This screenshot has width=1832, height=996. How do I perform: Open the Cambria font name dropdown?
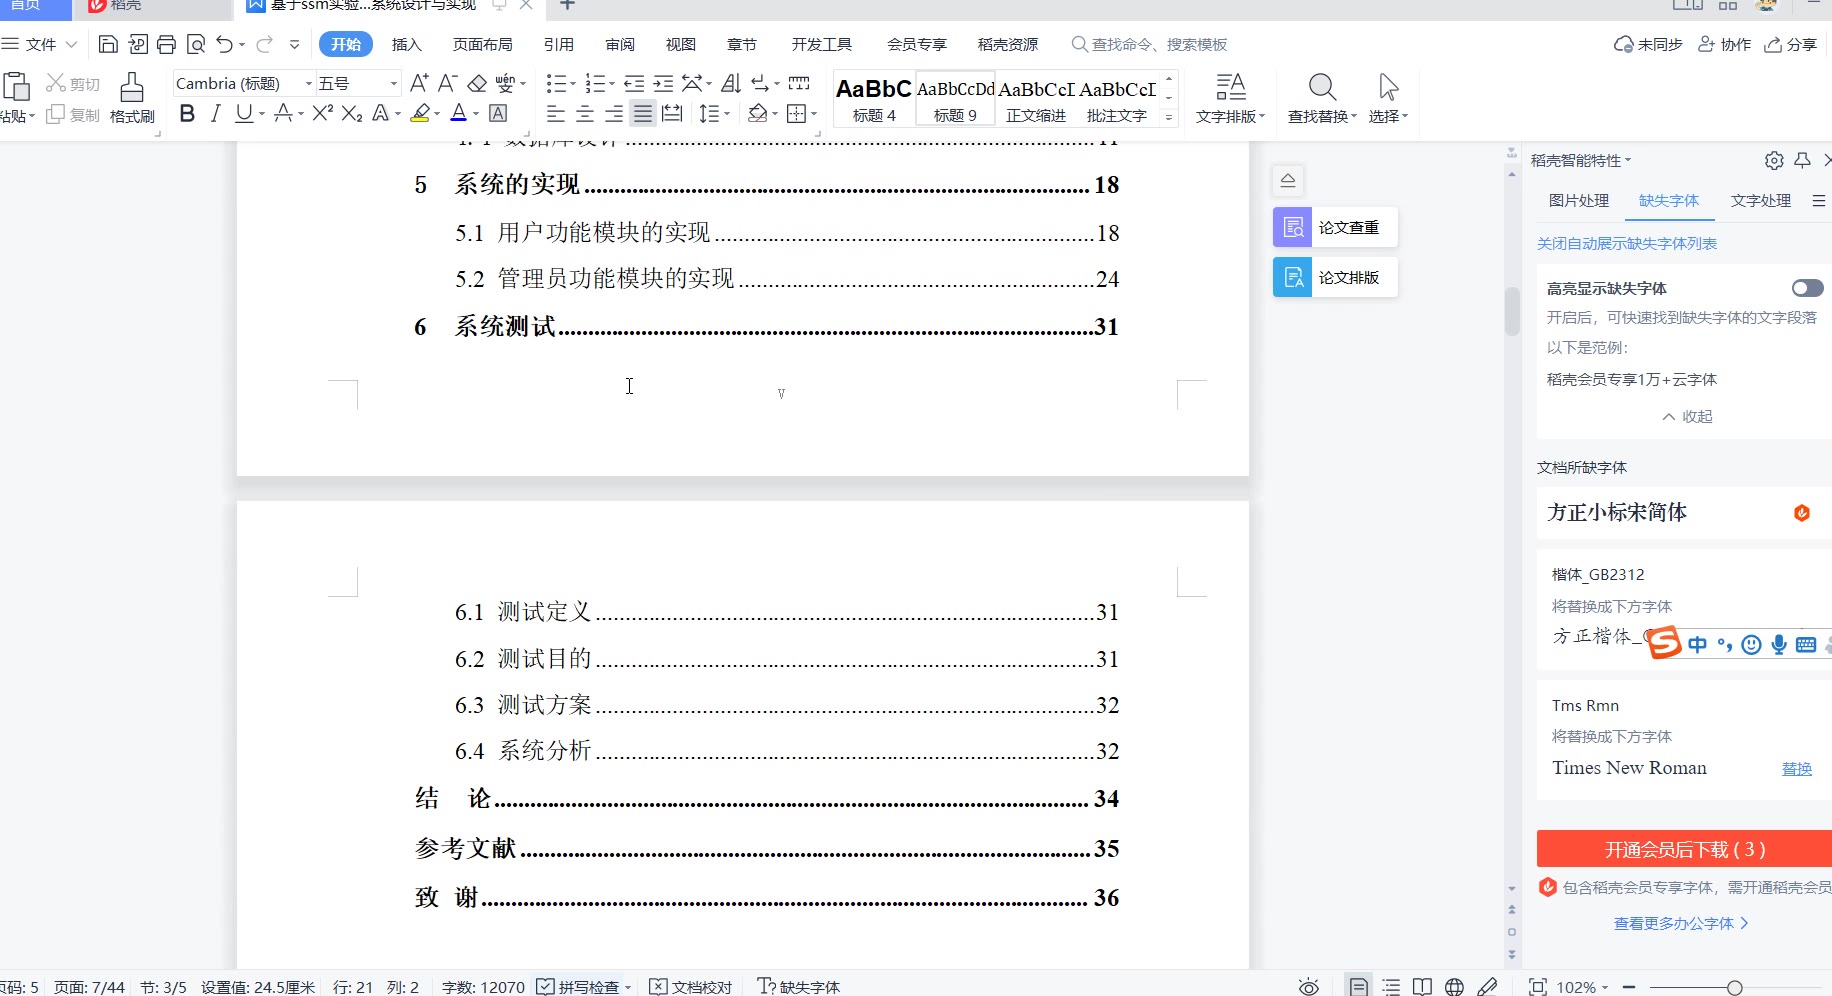pyautogui.click(x=308, y=84)
